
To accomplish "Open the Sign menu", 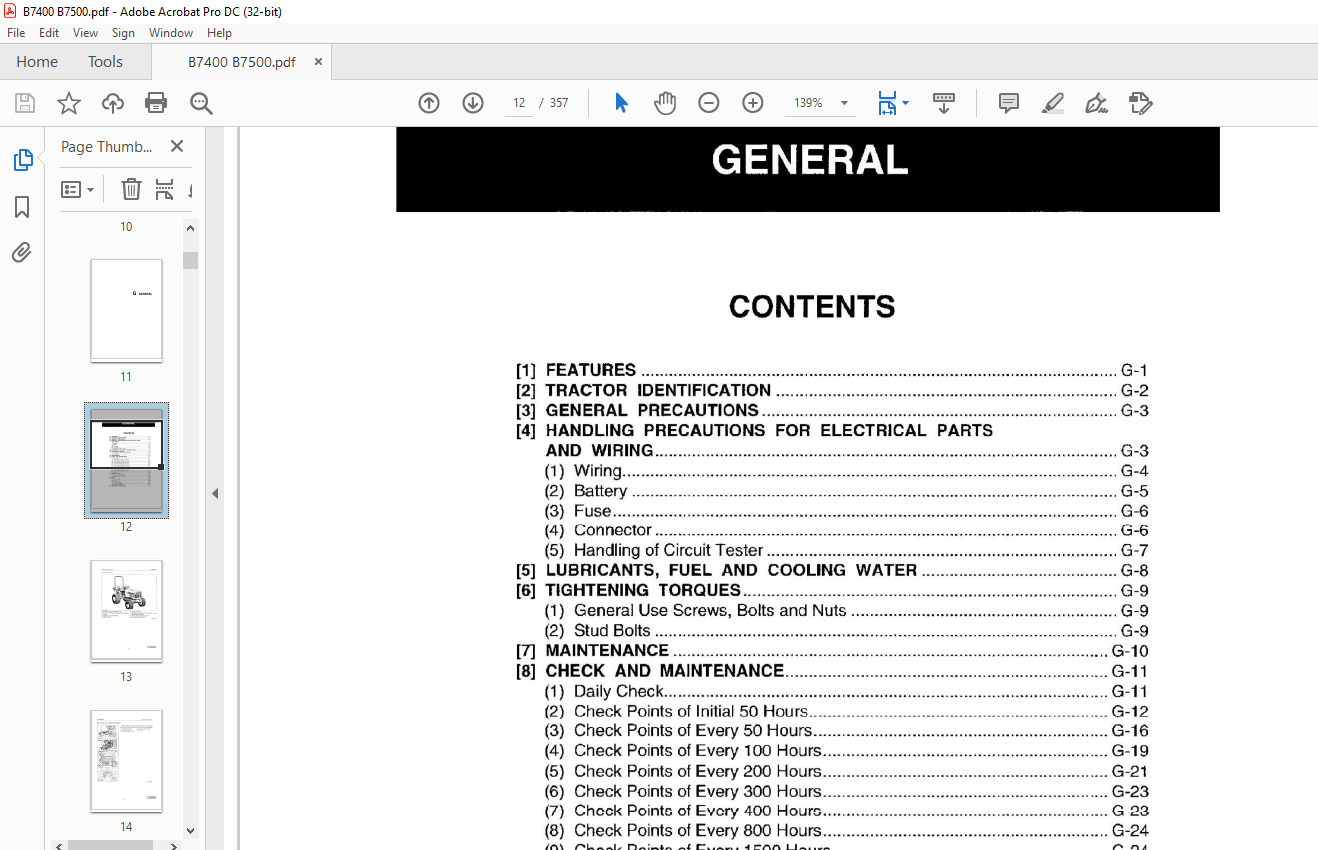I will pos(123,33).
